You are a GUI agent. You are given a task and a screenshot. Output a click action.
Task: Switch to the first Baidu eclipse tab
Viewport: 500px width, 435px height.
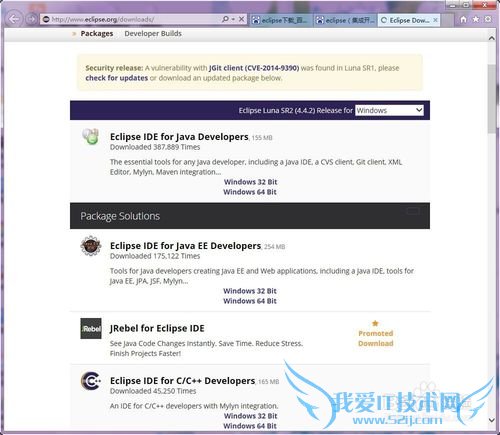tap(281, 20)
